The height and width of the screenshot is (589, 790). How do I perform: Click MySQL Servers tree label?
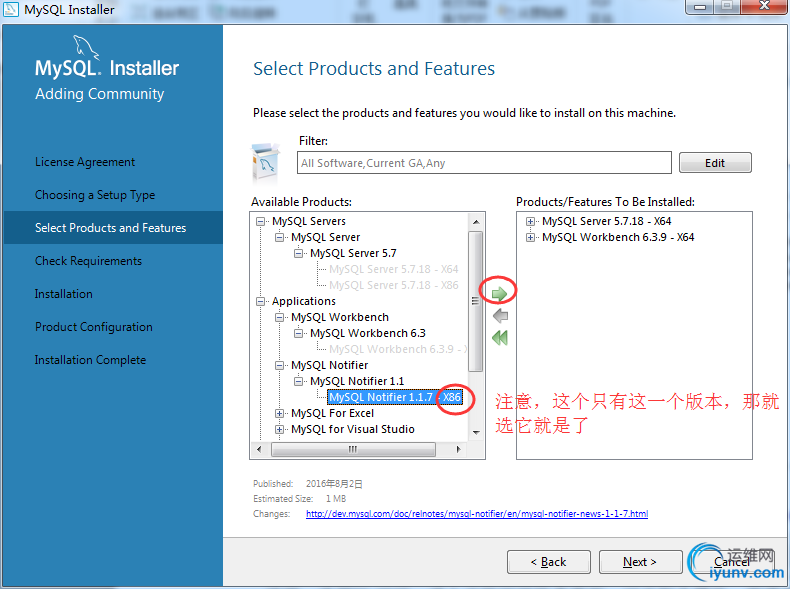[309, 221]
